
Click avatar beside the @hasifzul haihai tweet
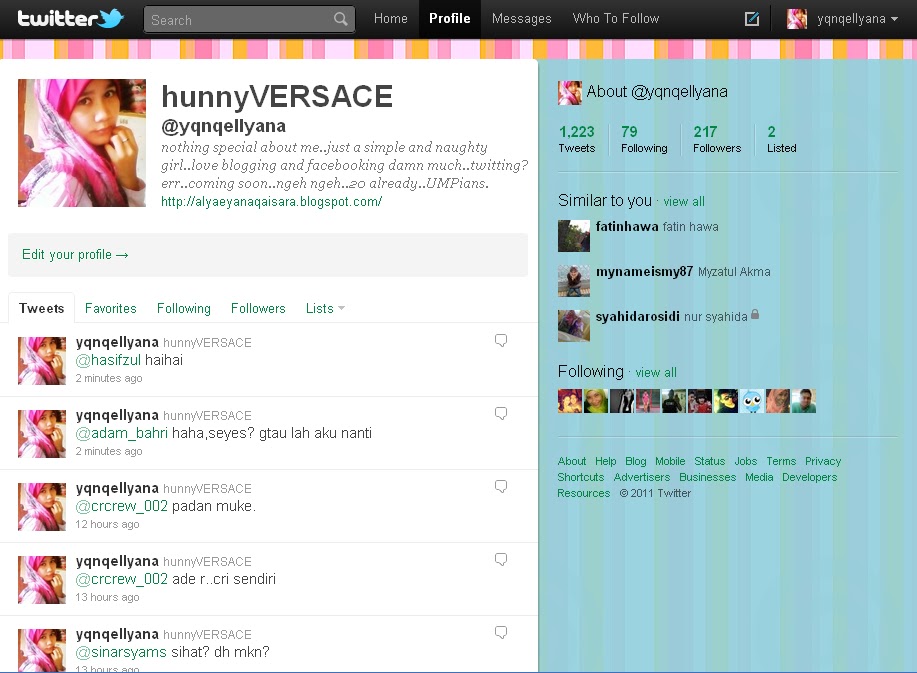[x=42, y=361]
